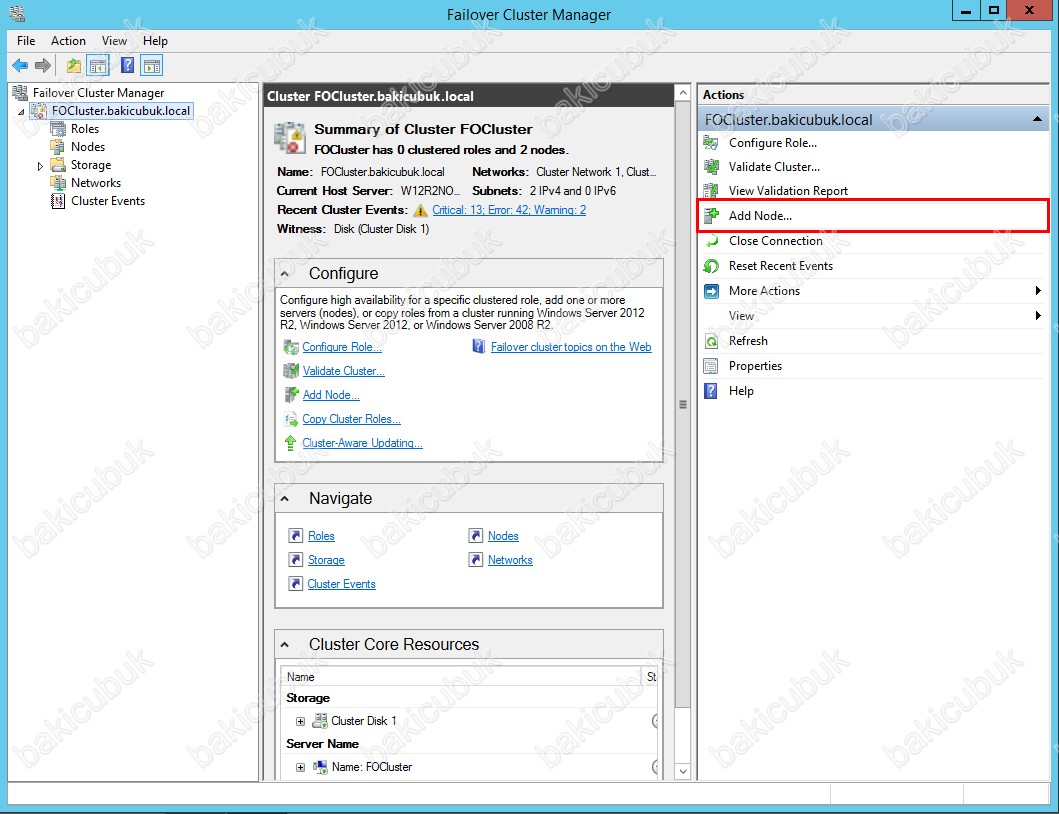The height and width of the screenshot is (814, 1059).
Task: Open the Help menu in the menu bar
Action: [x=155, y=41]
